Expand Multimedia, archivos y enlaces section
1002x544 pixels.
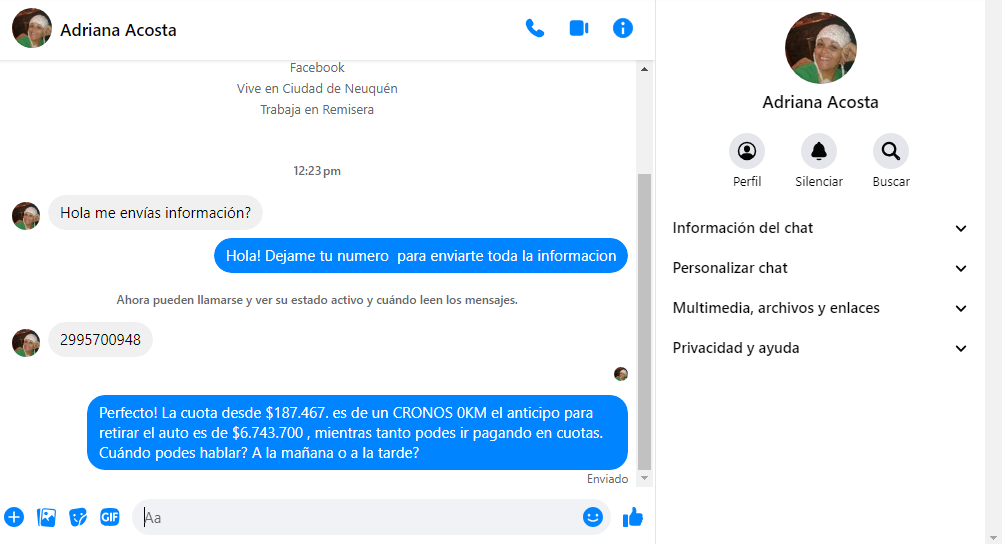coord(820,308)
